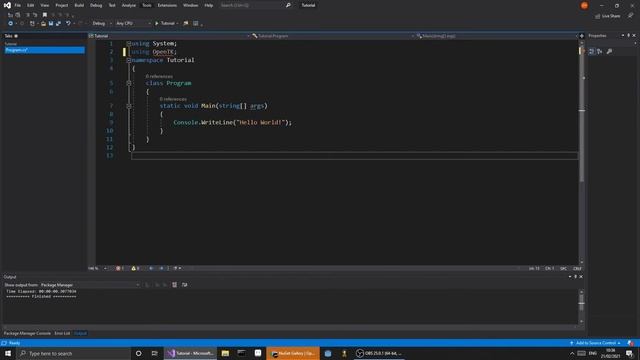Viewport: 640px width, 360px height.
Task: Open File Explorer from the taskbar
Action: pos(225,353)
